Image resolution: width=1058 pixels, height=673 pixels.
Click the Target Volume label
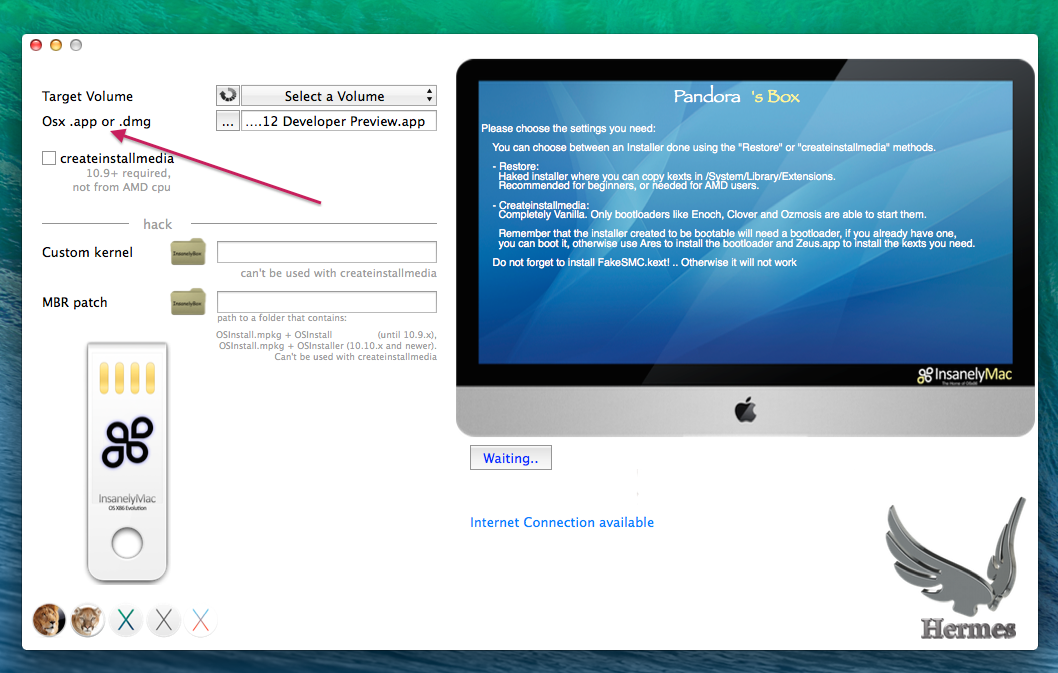point(87,97)
